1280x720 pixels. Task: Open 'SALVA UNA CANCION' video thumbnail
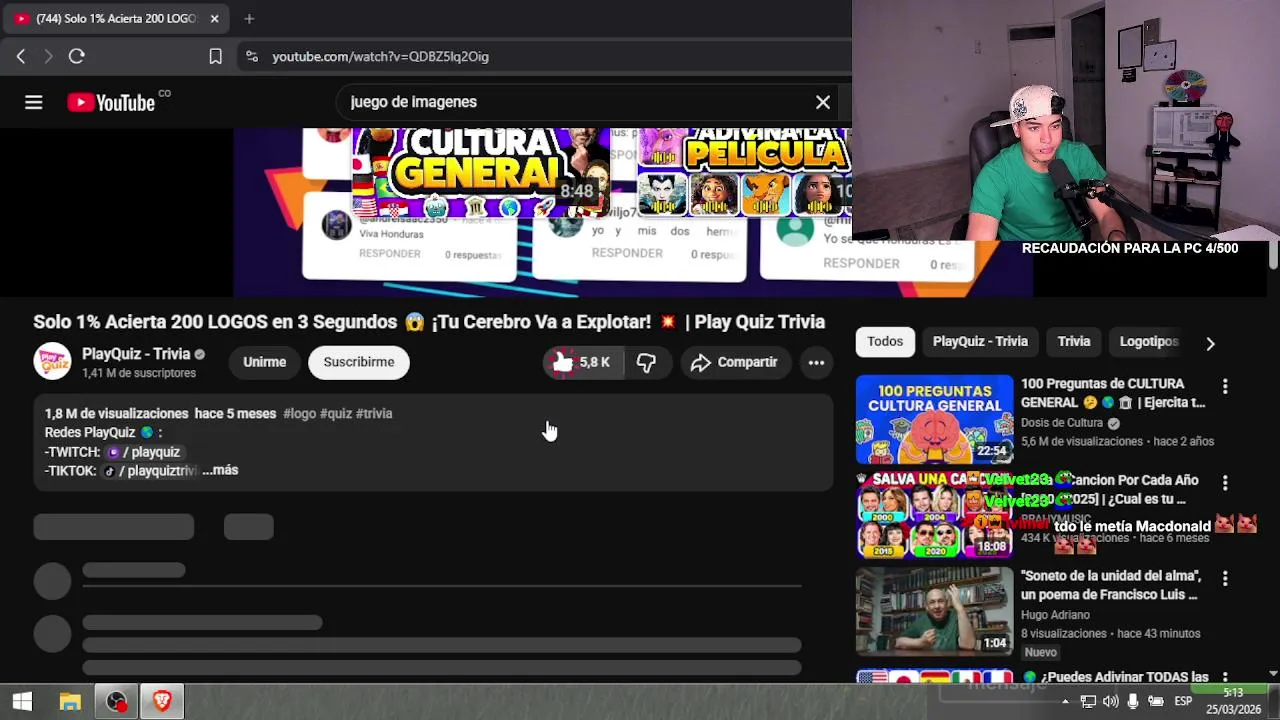coord(934,515)
